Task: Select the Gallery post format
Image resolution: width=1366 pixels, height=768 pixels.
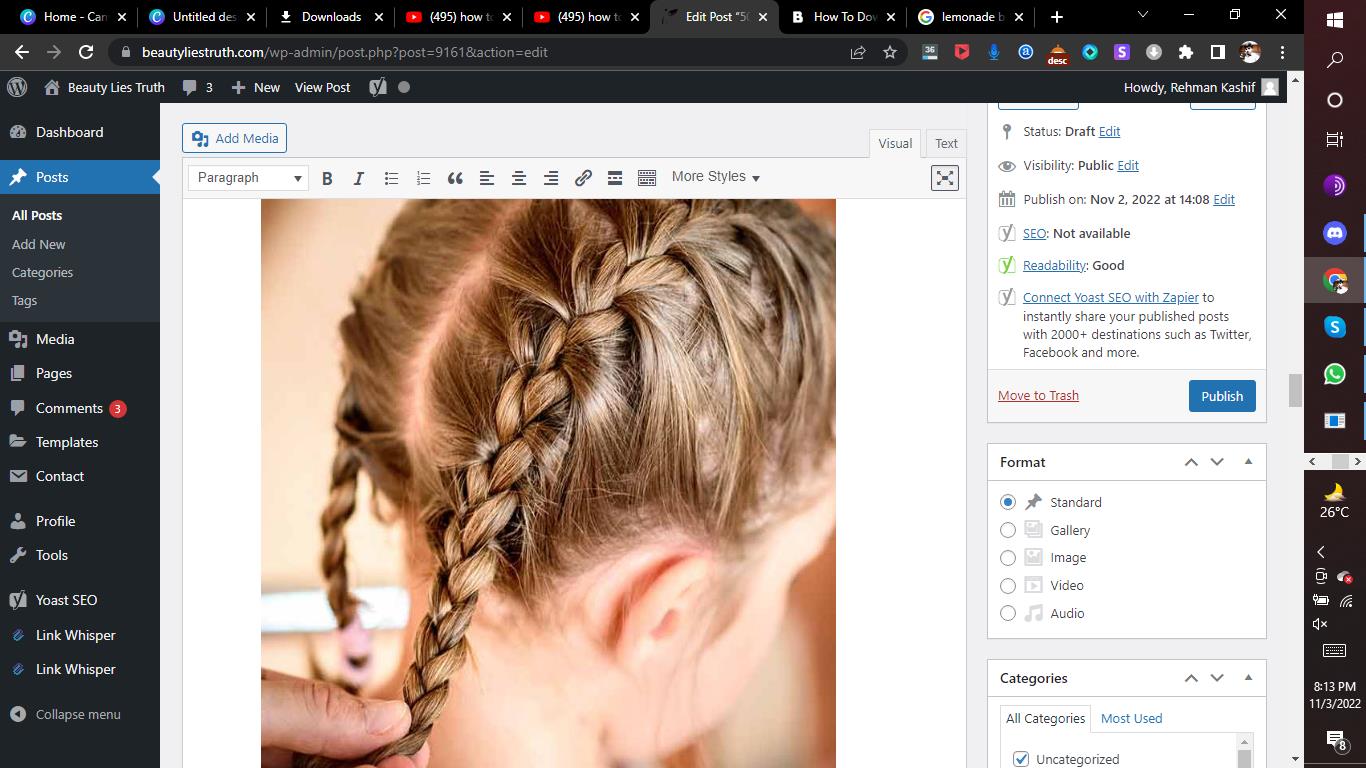Action: pos(1008,530)
